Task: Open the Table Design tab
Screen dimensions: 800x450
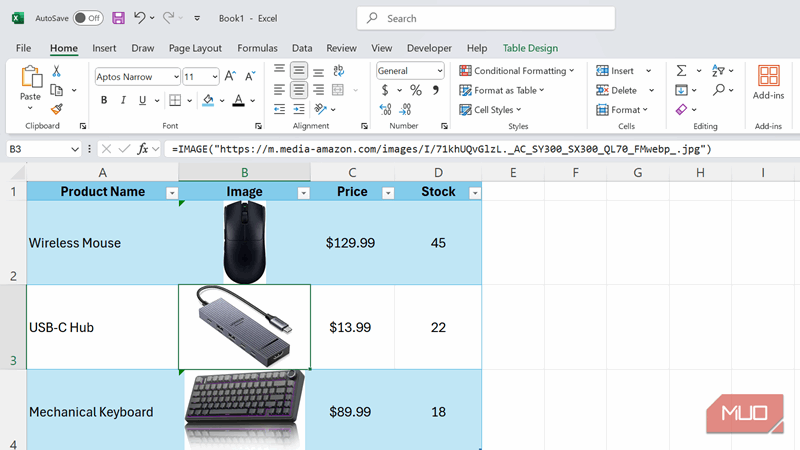Action: click(530, 48)
